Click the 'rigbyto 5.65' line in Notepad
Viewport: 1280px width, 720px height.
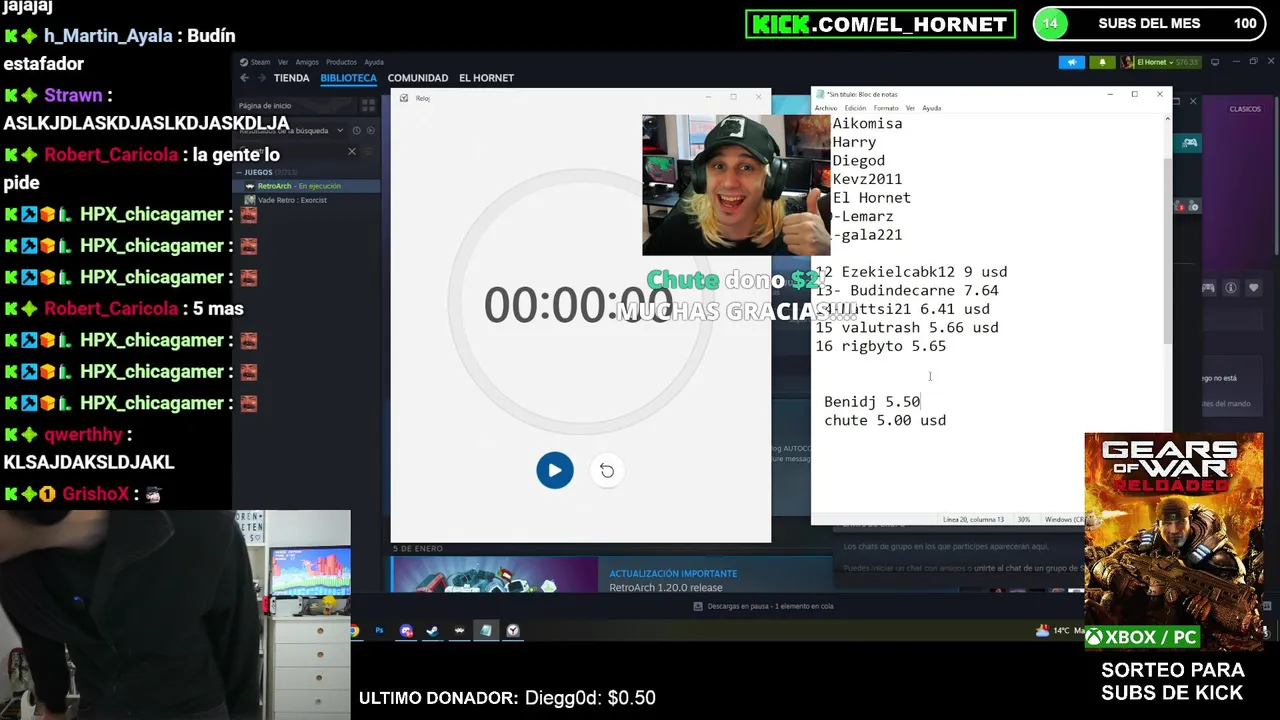pyautogui.click(x=880, y=347)
